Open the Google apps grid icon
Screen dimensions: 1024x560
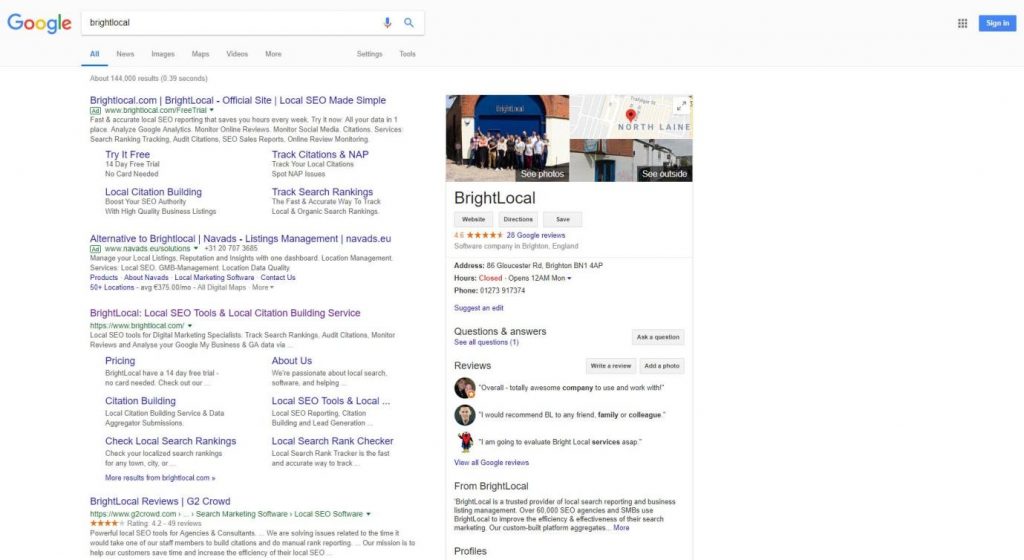tap(962, 23)
